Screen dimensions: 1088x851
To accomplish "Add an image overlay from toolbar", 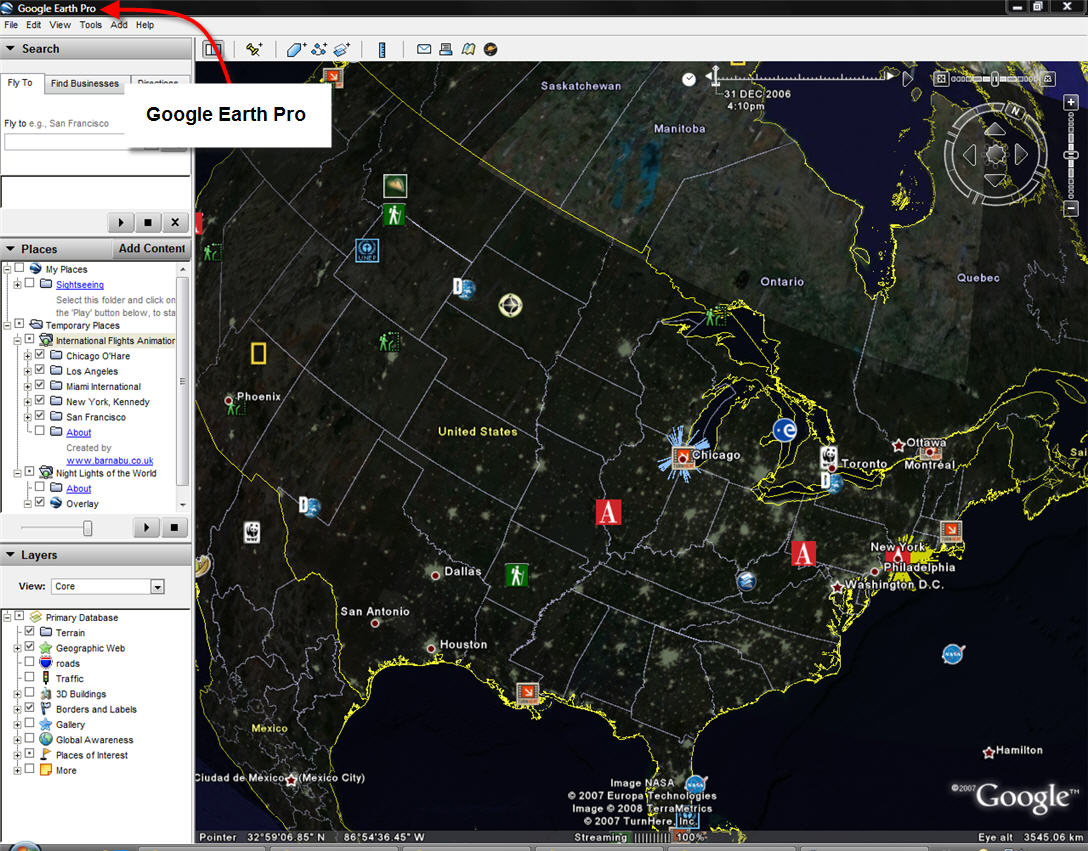I will [x=342, y=49].
